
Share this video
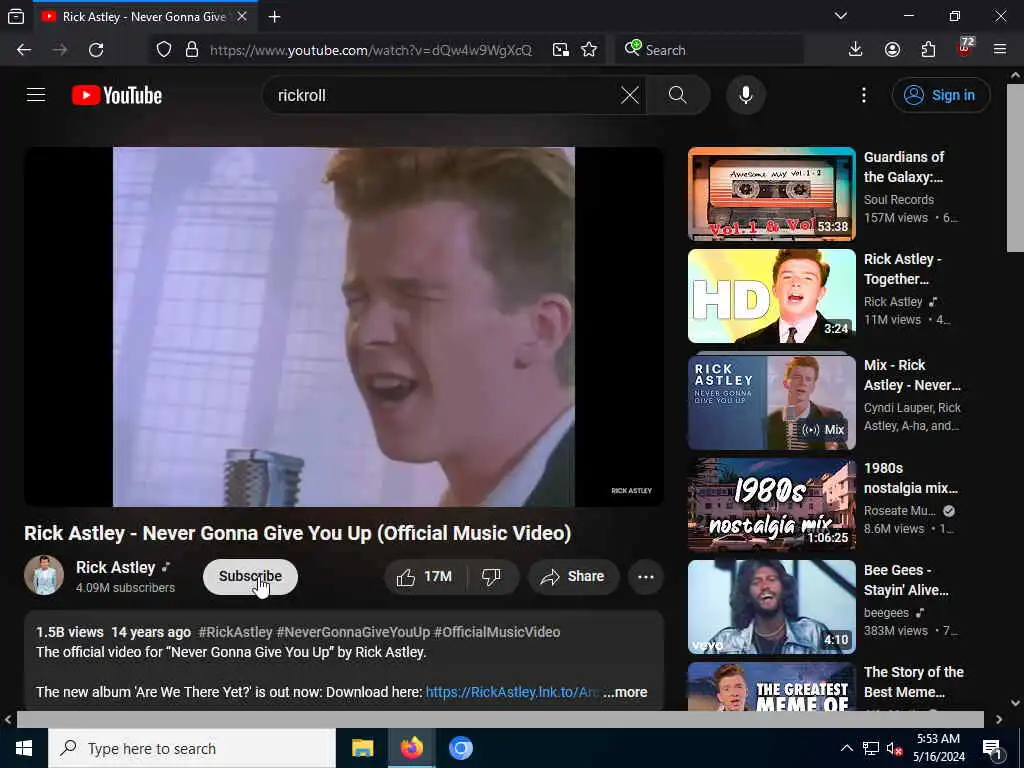(x=573, y=577)
